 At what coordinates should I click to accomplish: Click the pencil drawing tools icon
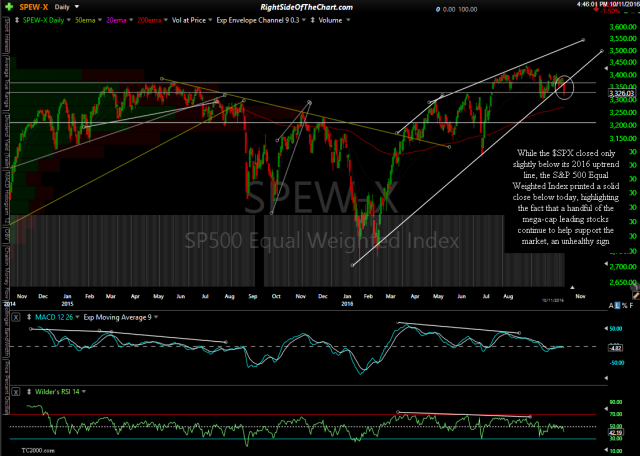click(x=635, y=295)
